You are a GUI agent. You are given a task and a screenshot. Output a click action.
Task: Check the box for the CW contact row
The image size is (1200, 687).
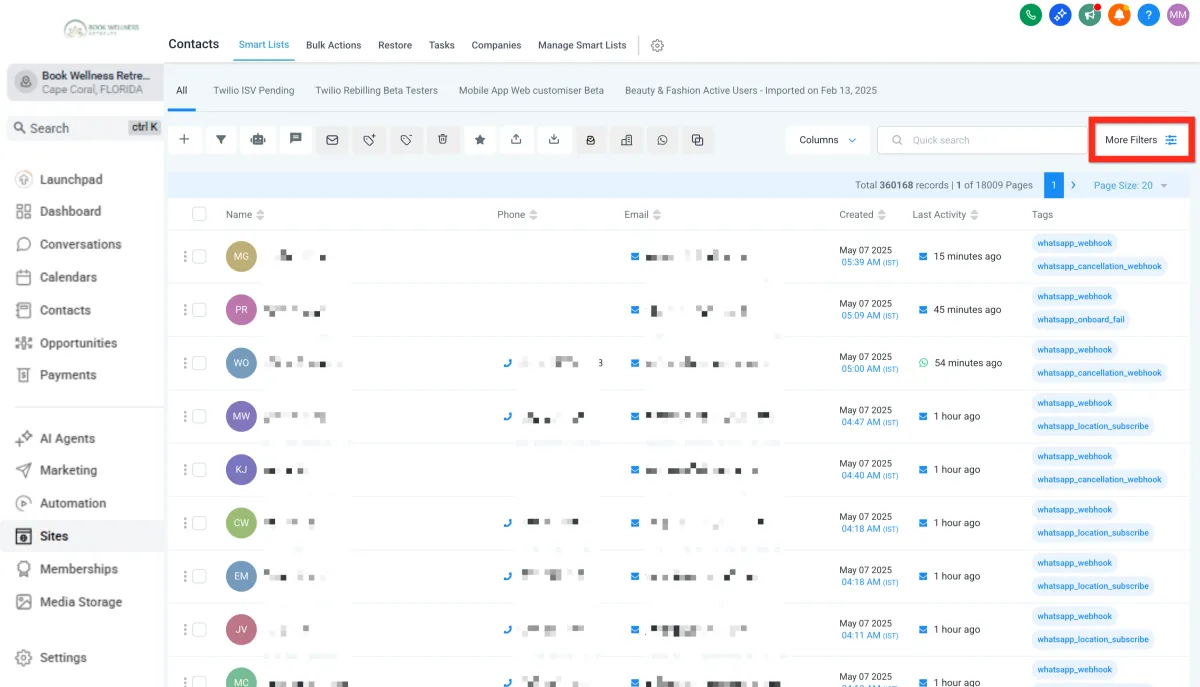[x=199, y=523]
